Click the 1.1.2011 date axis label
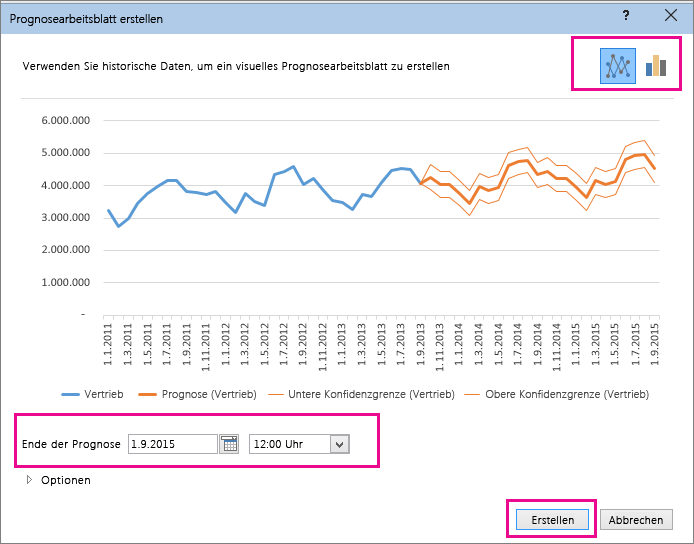This screenshot has width=694, height=544. 108,344
